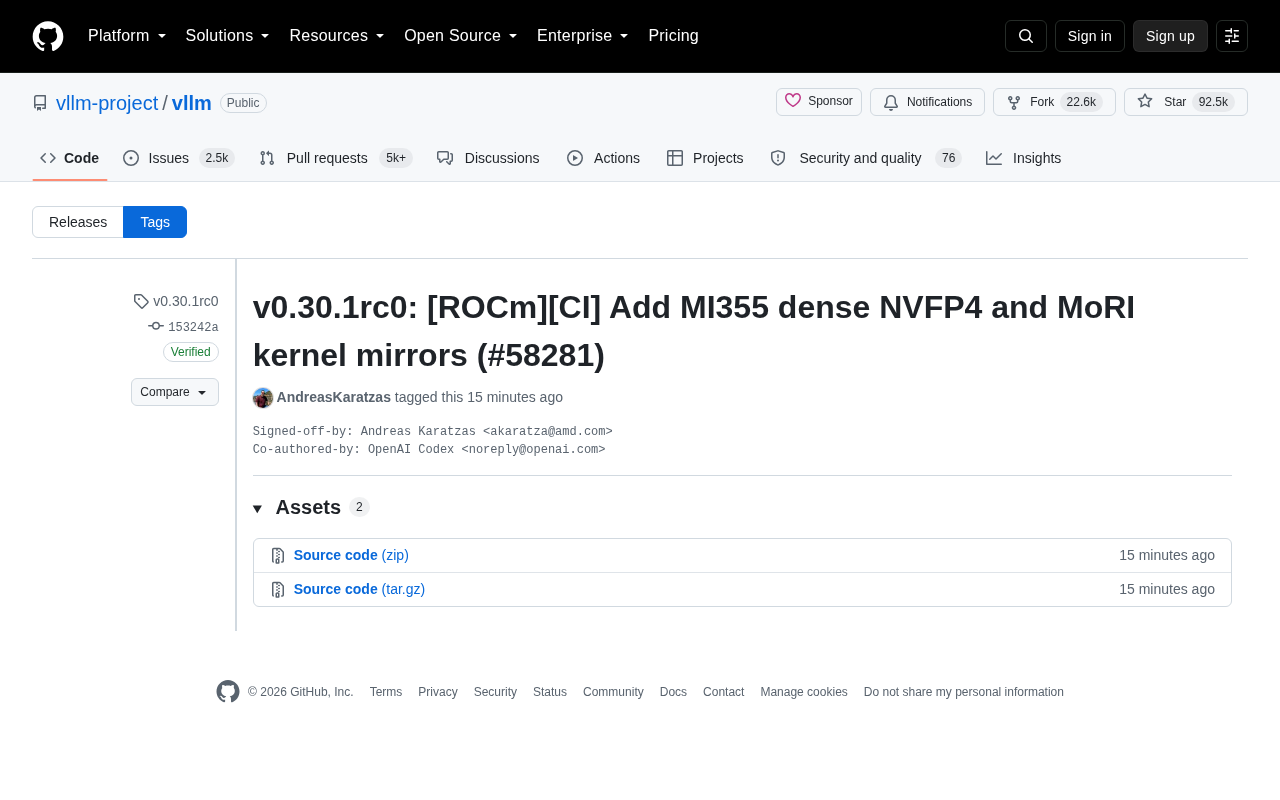
Task: Open the Platform dropdown menu
Action: 127,36
